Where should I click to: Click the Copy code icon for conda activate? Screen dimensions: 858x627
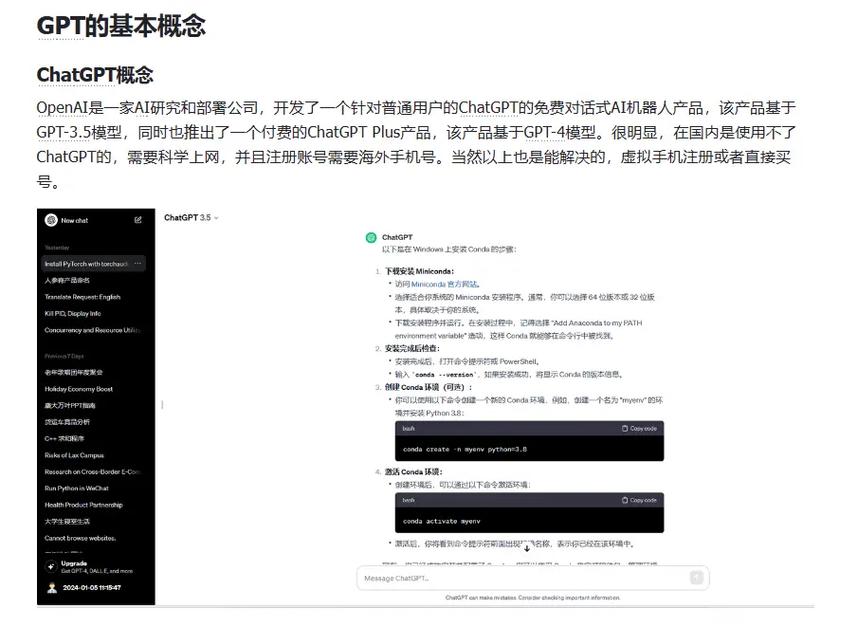[627, 500]
